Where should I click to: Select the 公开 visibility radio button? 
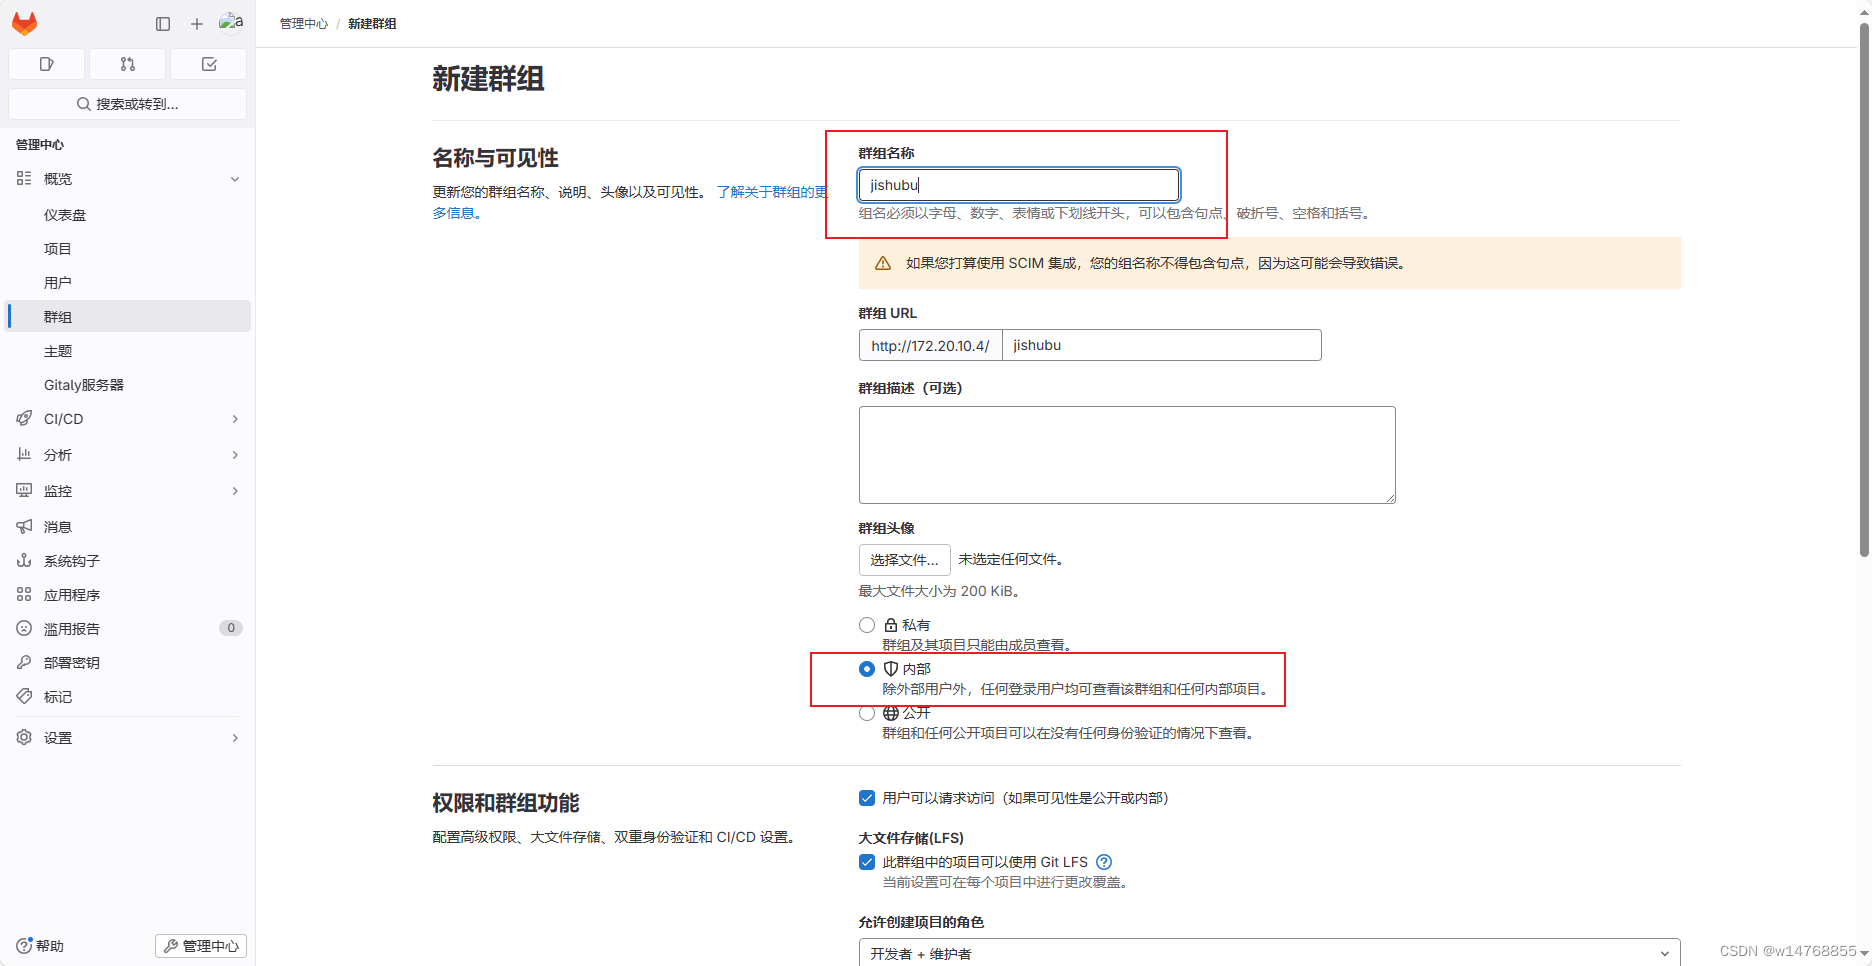867,713
